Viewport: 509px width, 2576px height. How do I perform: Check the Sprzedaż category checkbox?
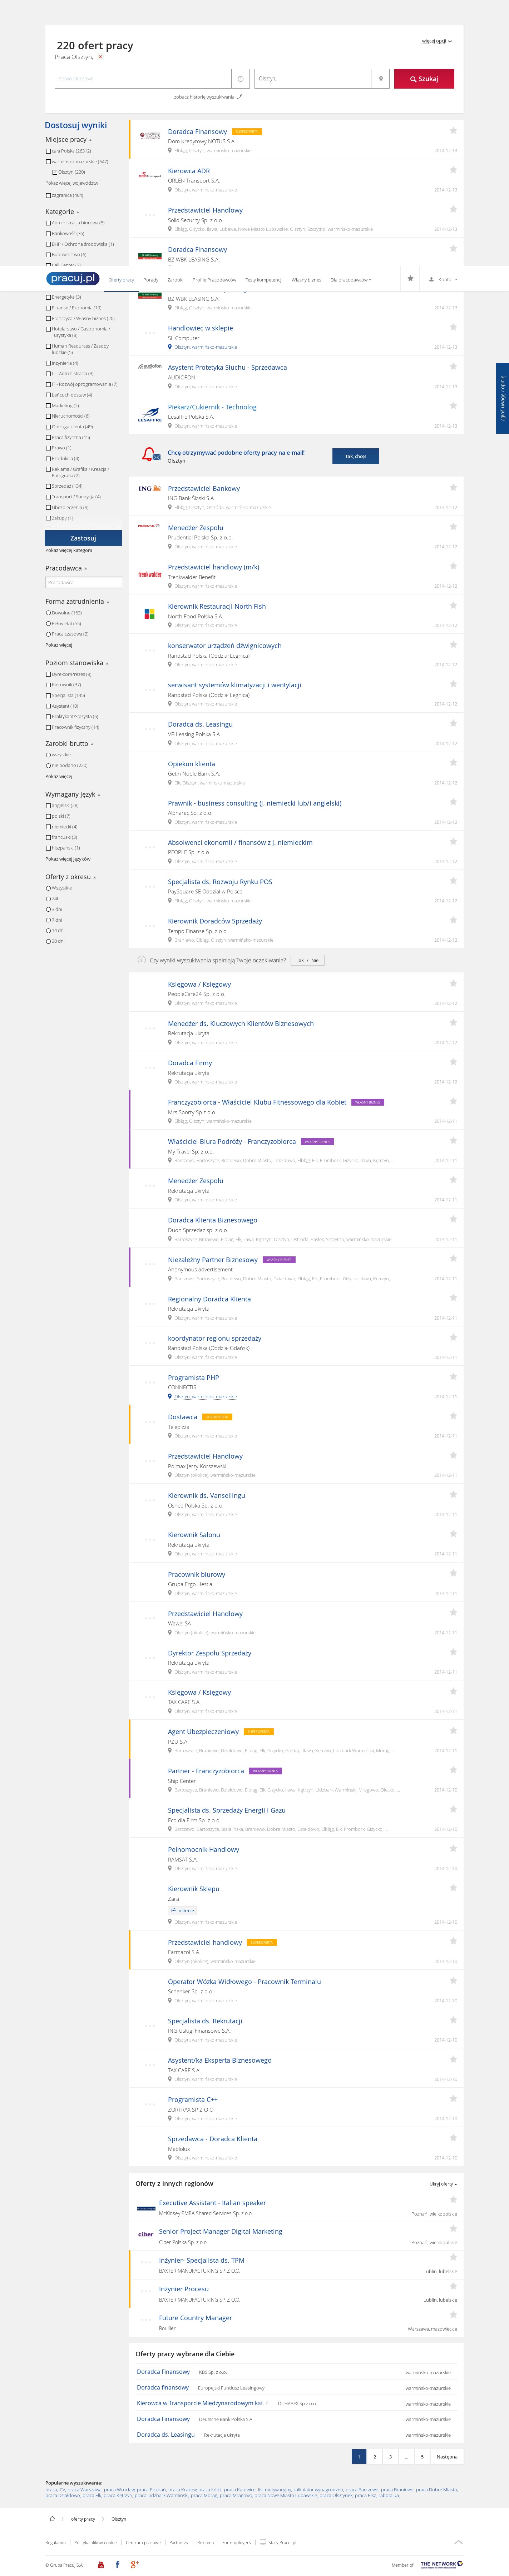pos(48,486)
